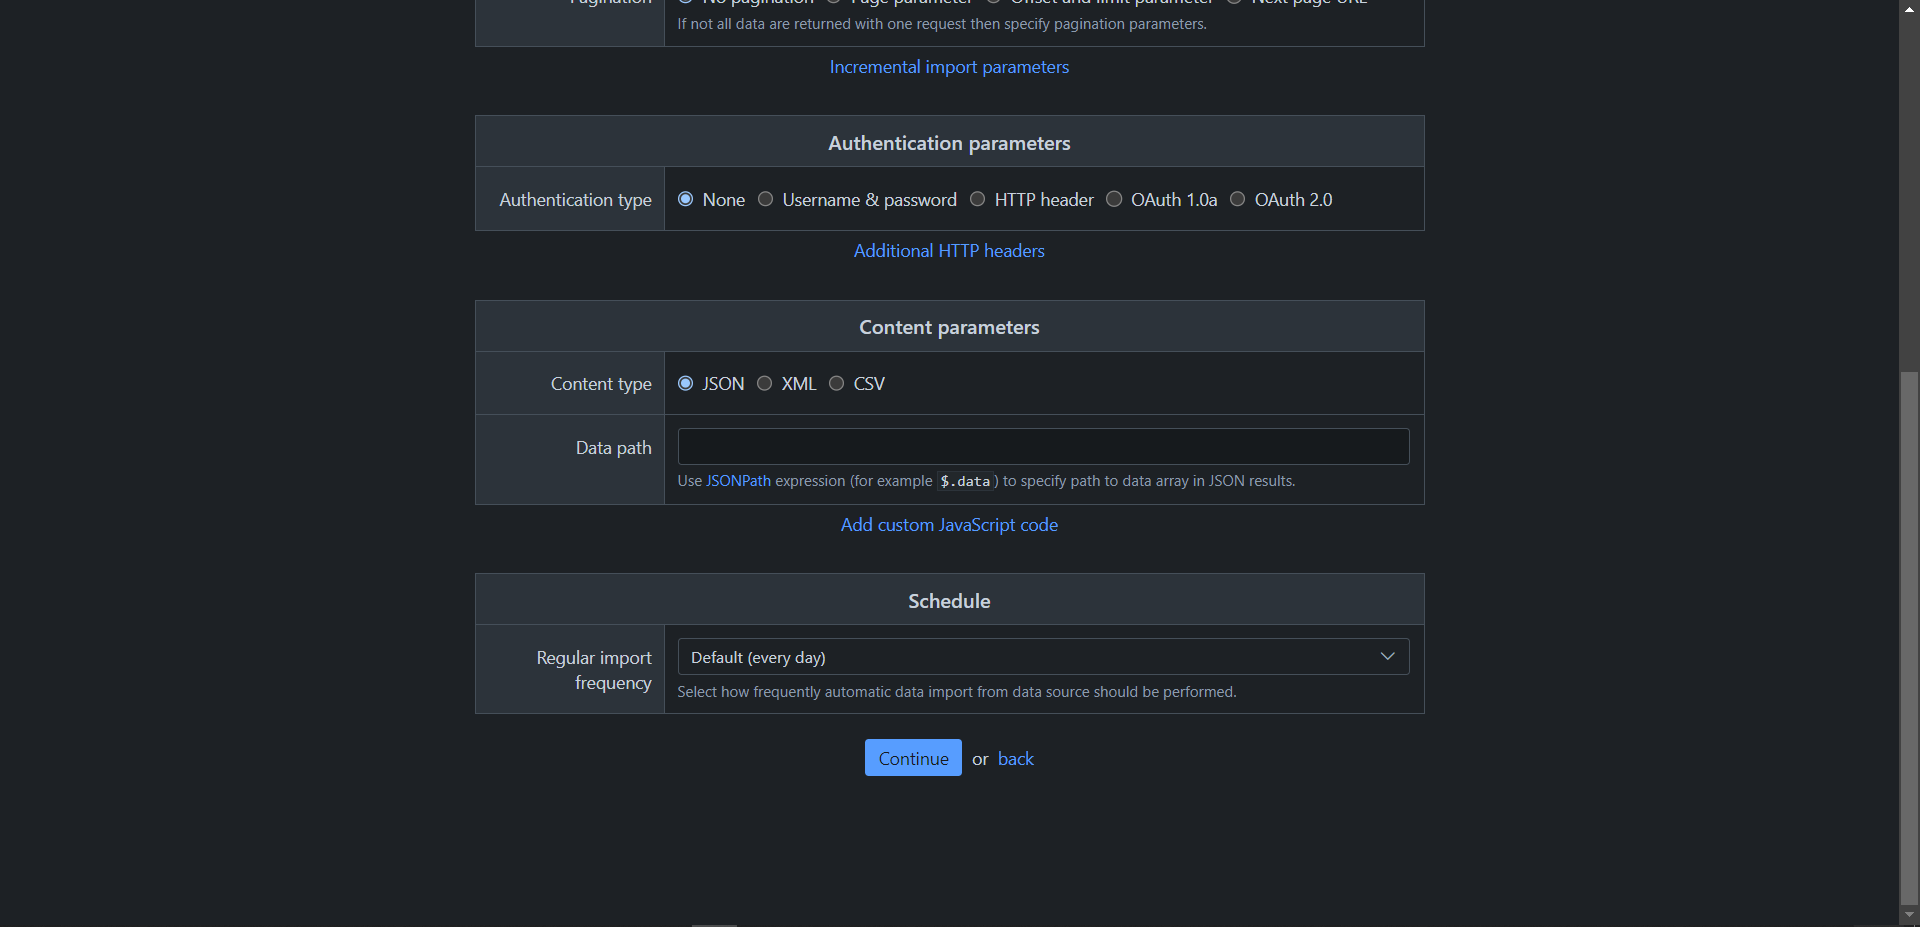The image size is (1920, 927).
Task: Click the Content type label
Action: pos(601,384)
